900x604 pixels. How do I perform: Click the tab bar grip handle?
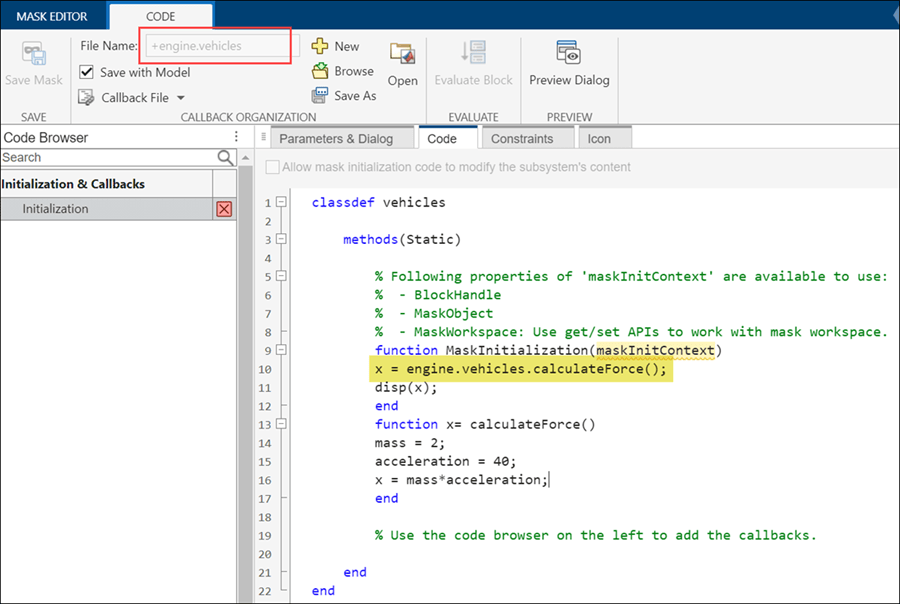pos(263,137)
